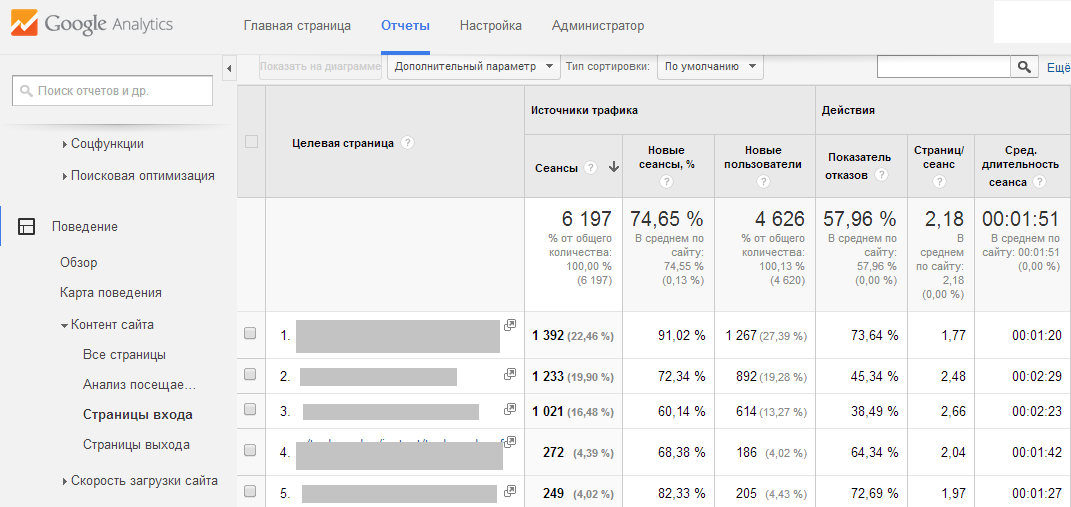
Task: Open Все страницы report
Action: pyautogui.click(x=124, y=355)
